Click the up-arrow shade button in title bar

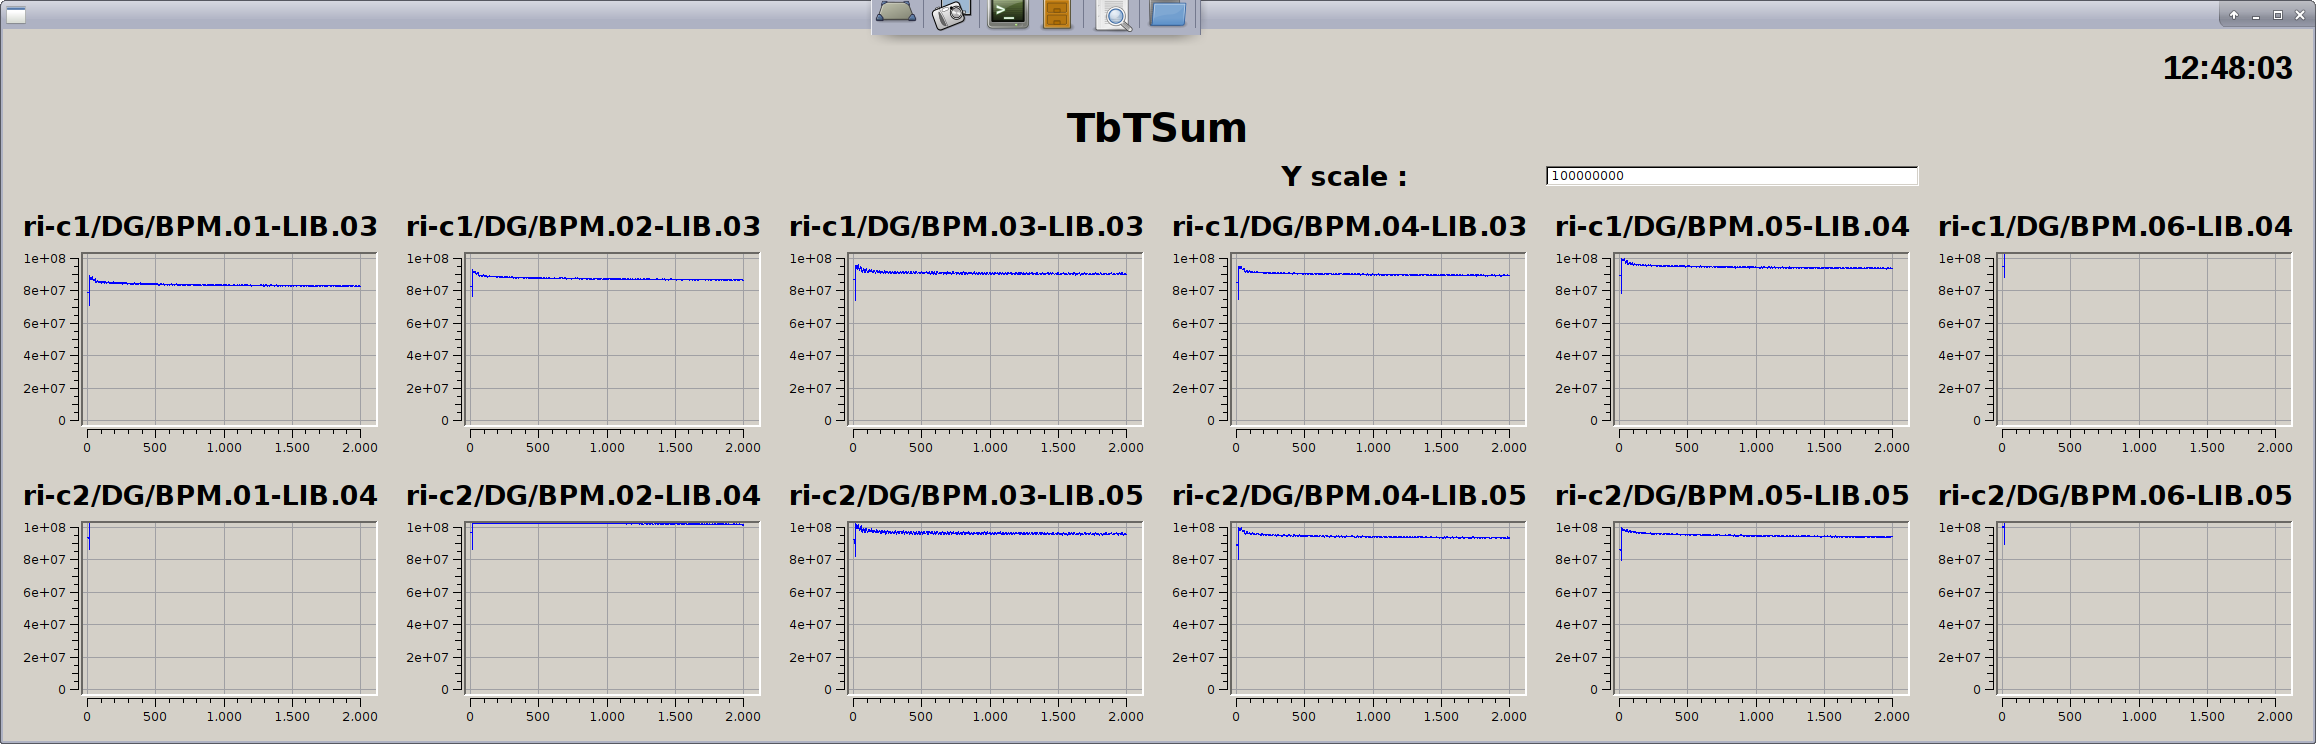pyautogui.click(x=2234, y=15)
